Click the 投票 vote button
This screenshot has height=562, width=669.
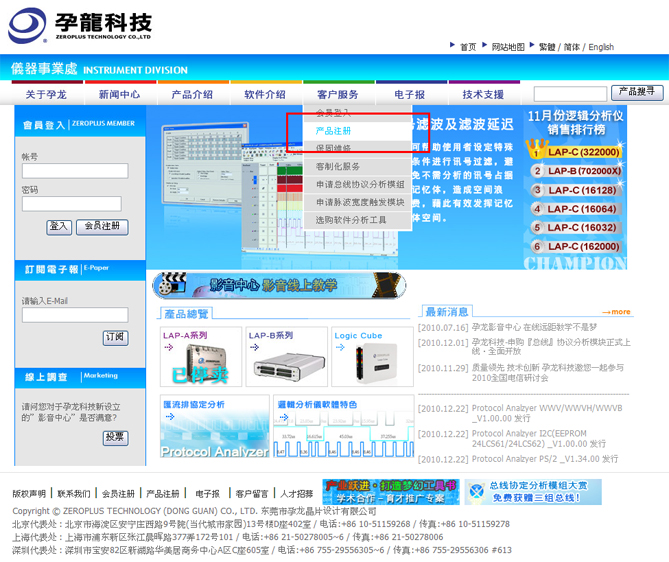click(115, 438)
